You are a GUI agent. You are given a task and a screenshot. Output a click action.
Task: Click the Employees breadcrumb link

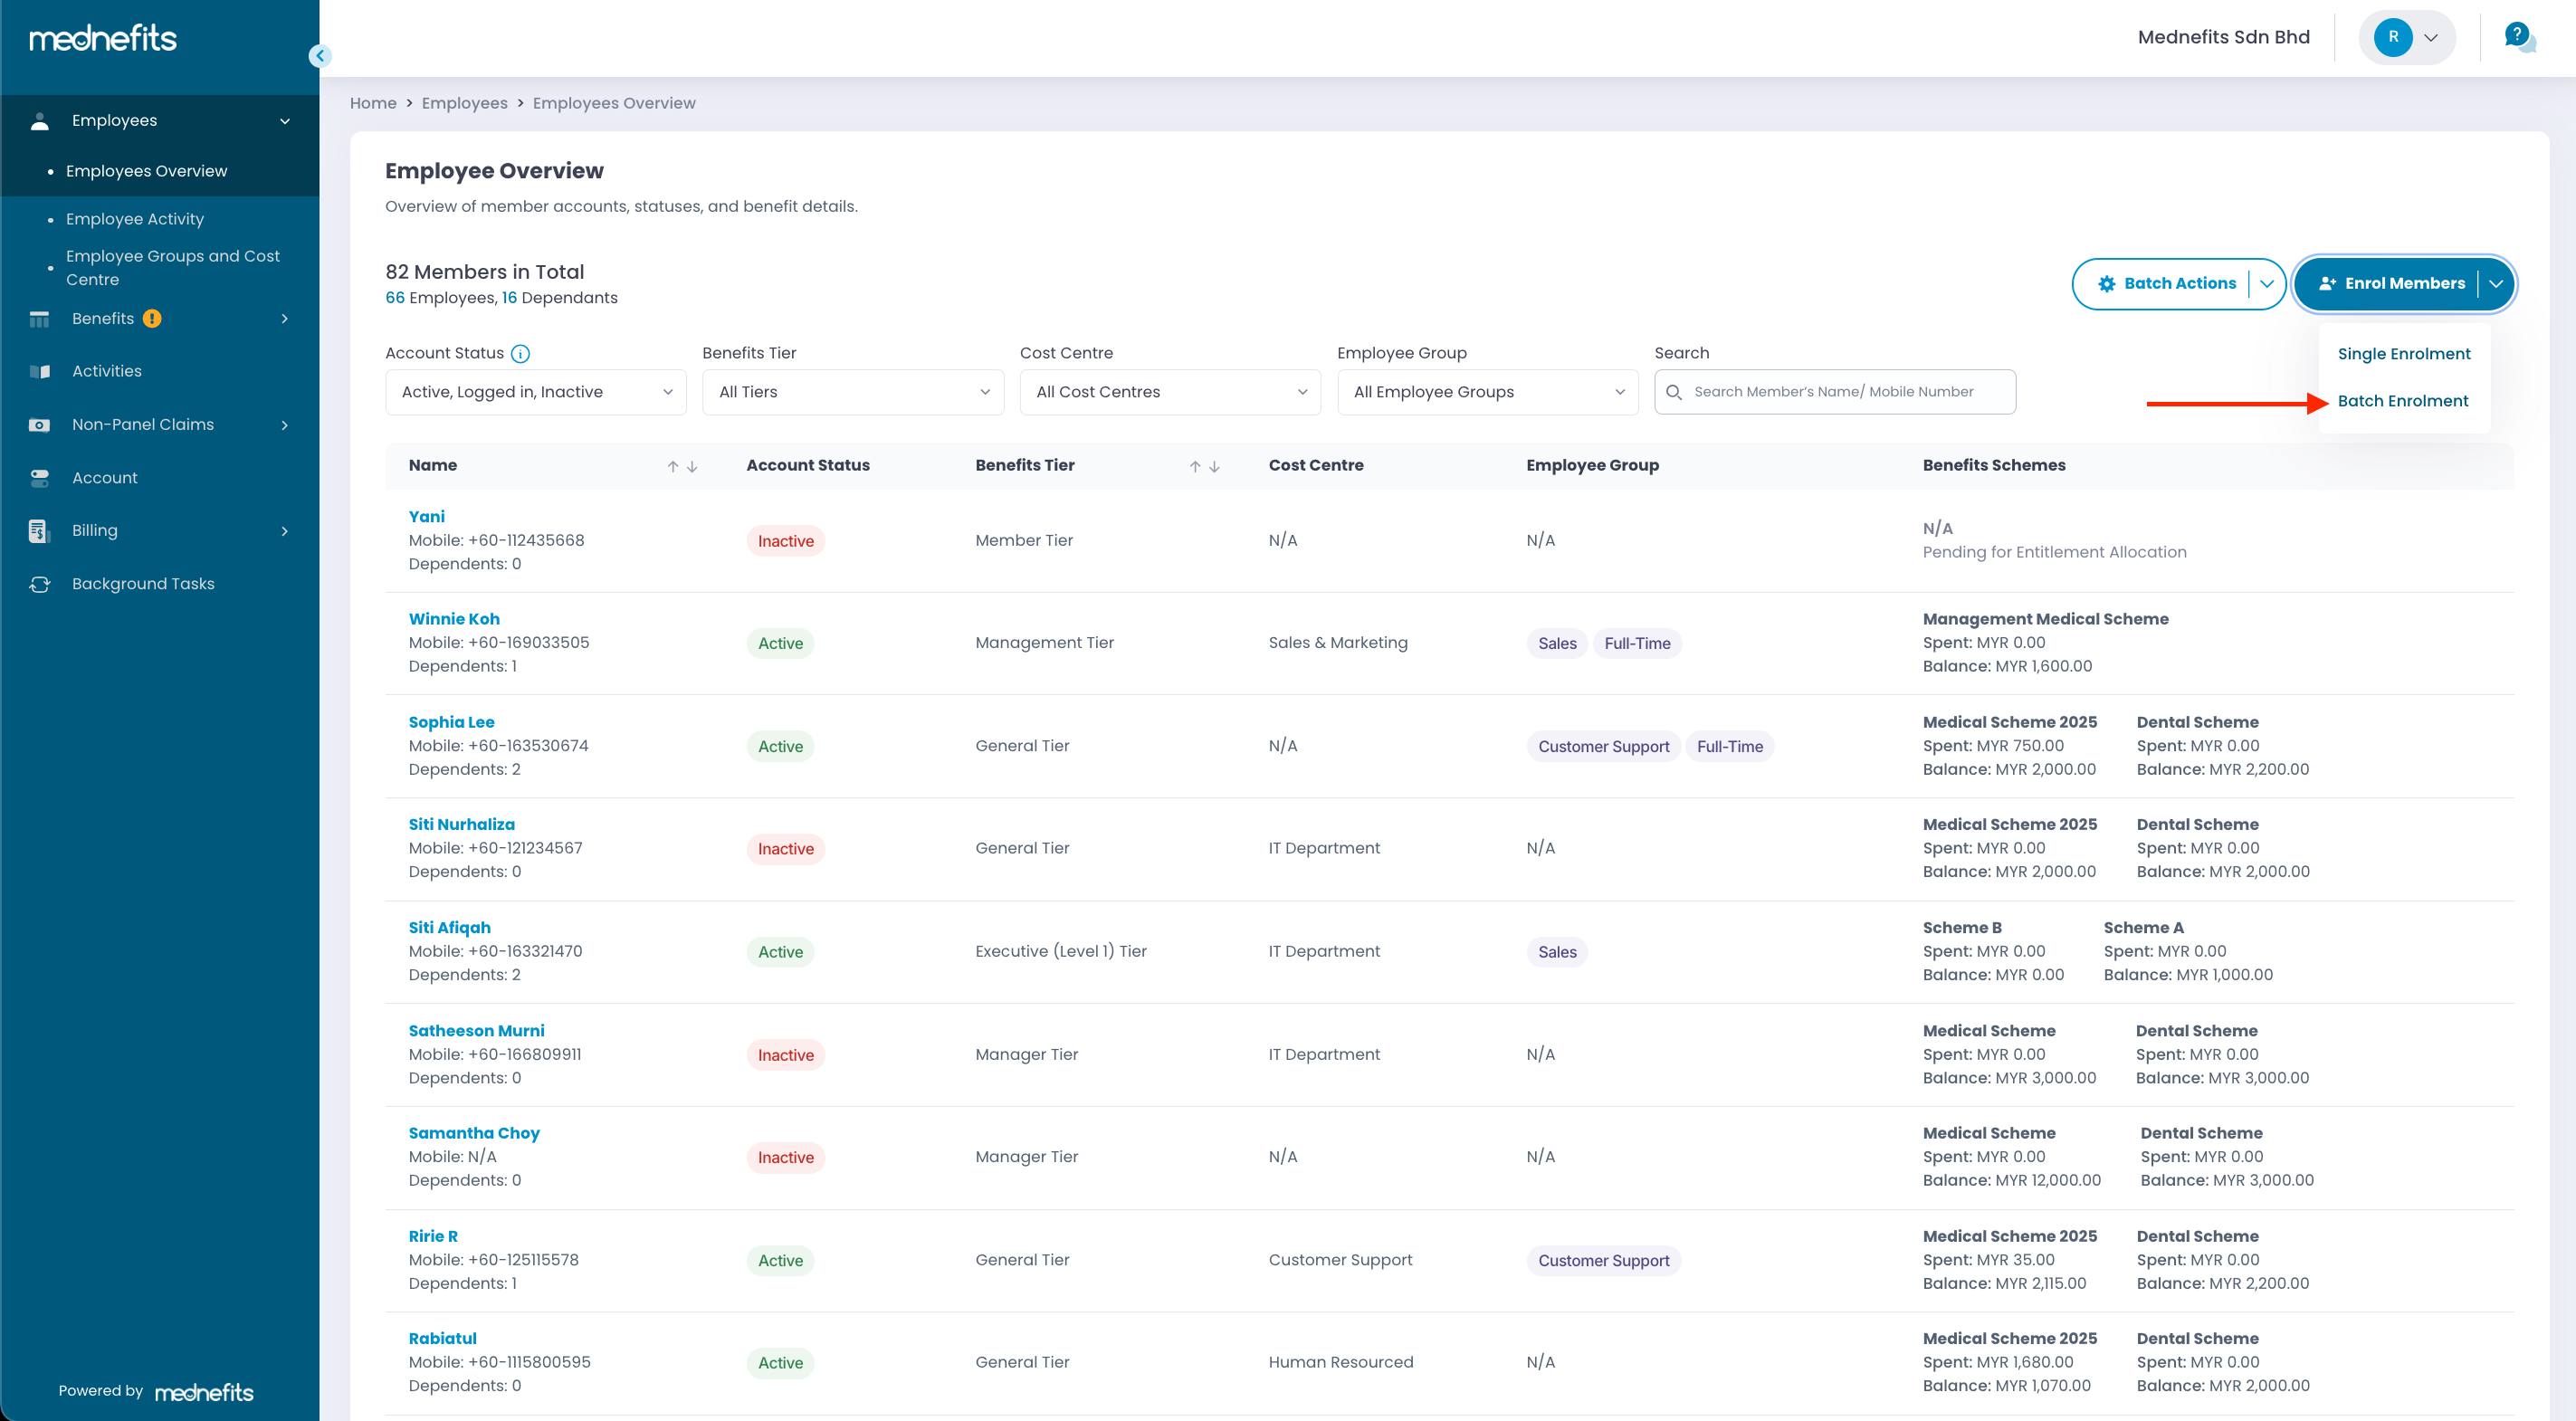point(464,103)
